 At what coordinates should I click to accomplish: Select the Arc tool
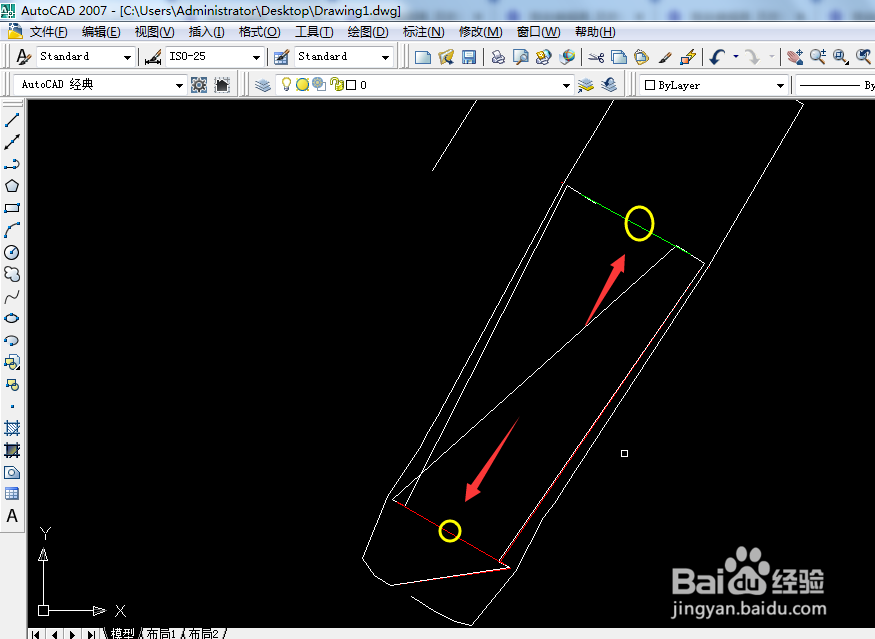(12, 230)
